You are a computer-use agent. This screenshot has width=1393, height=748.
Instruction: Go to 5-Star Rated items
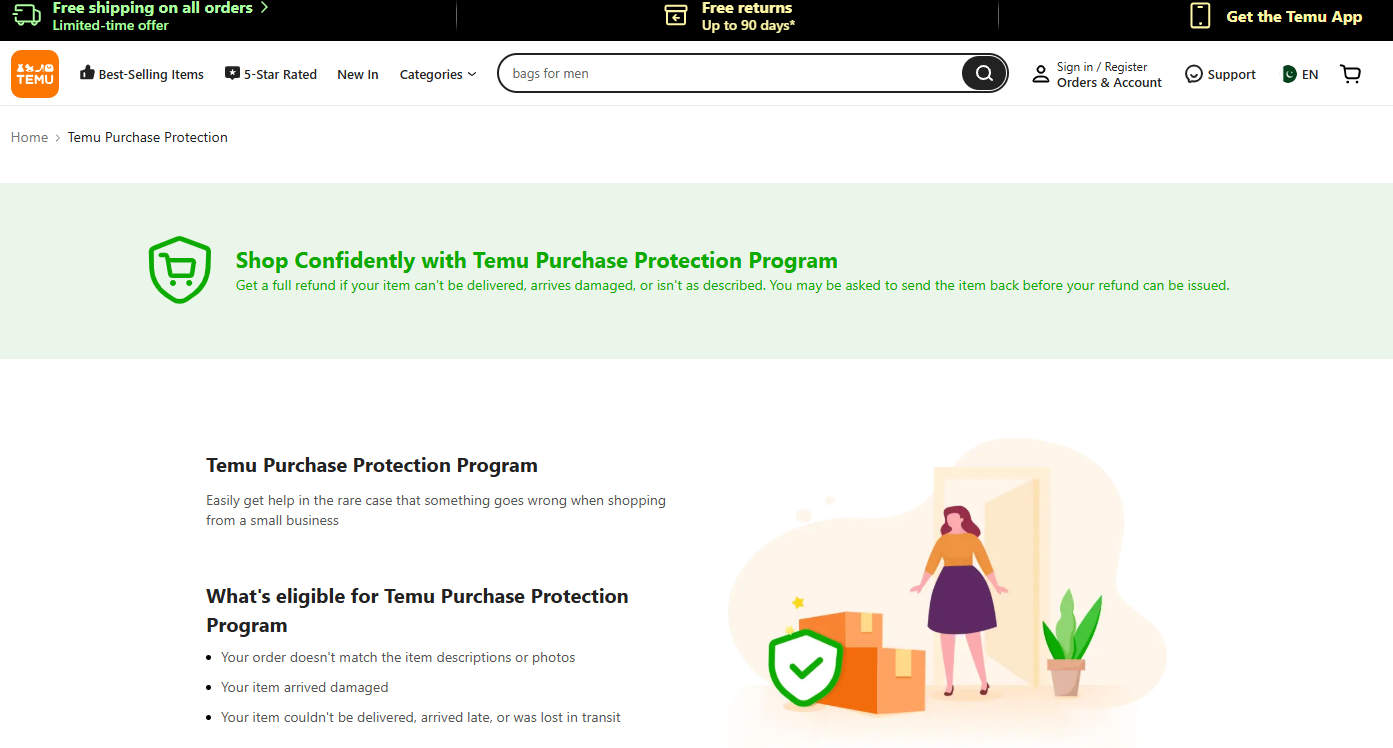(x=271, y=74)
